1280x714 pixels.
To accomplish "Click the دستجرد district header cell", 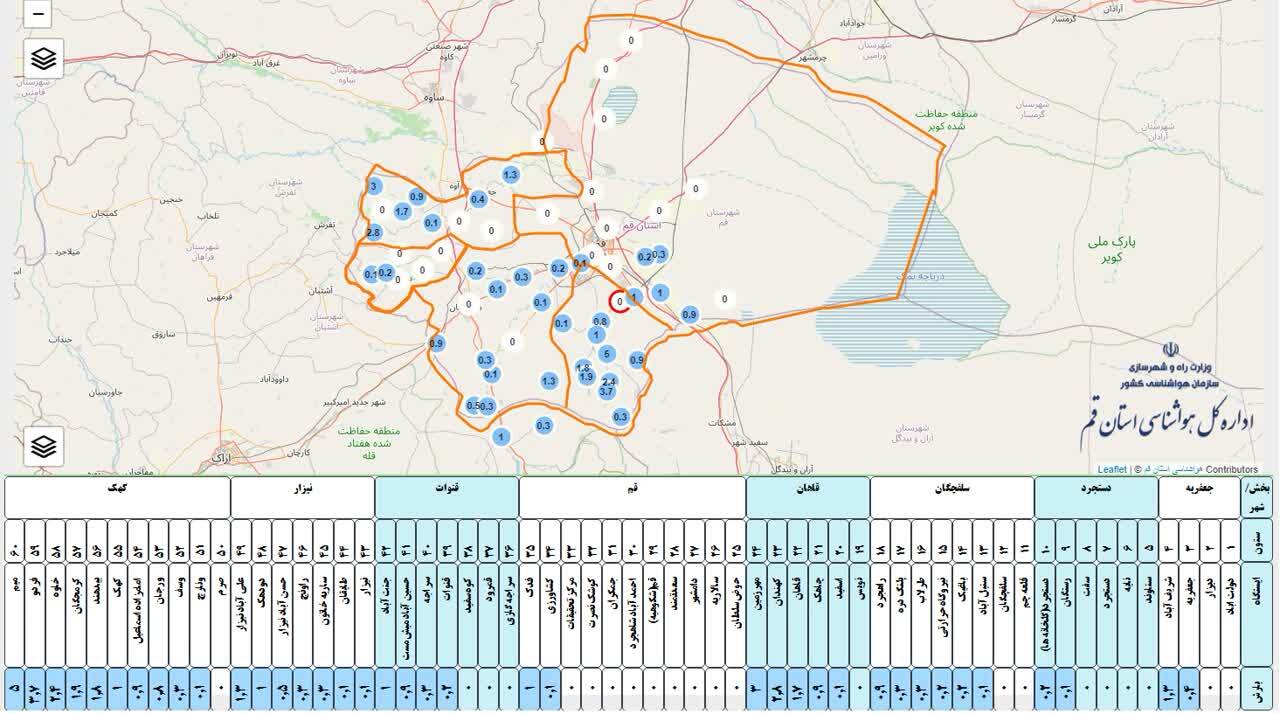I will [1096, 487].
